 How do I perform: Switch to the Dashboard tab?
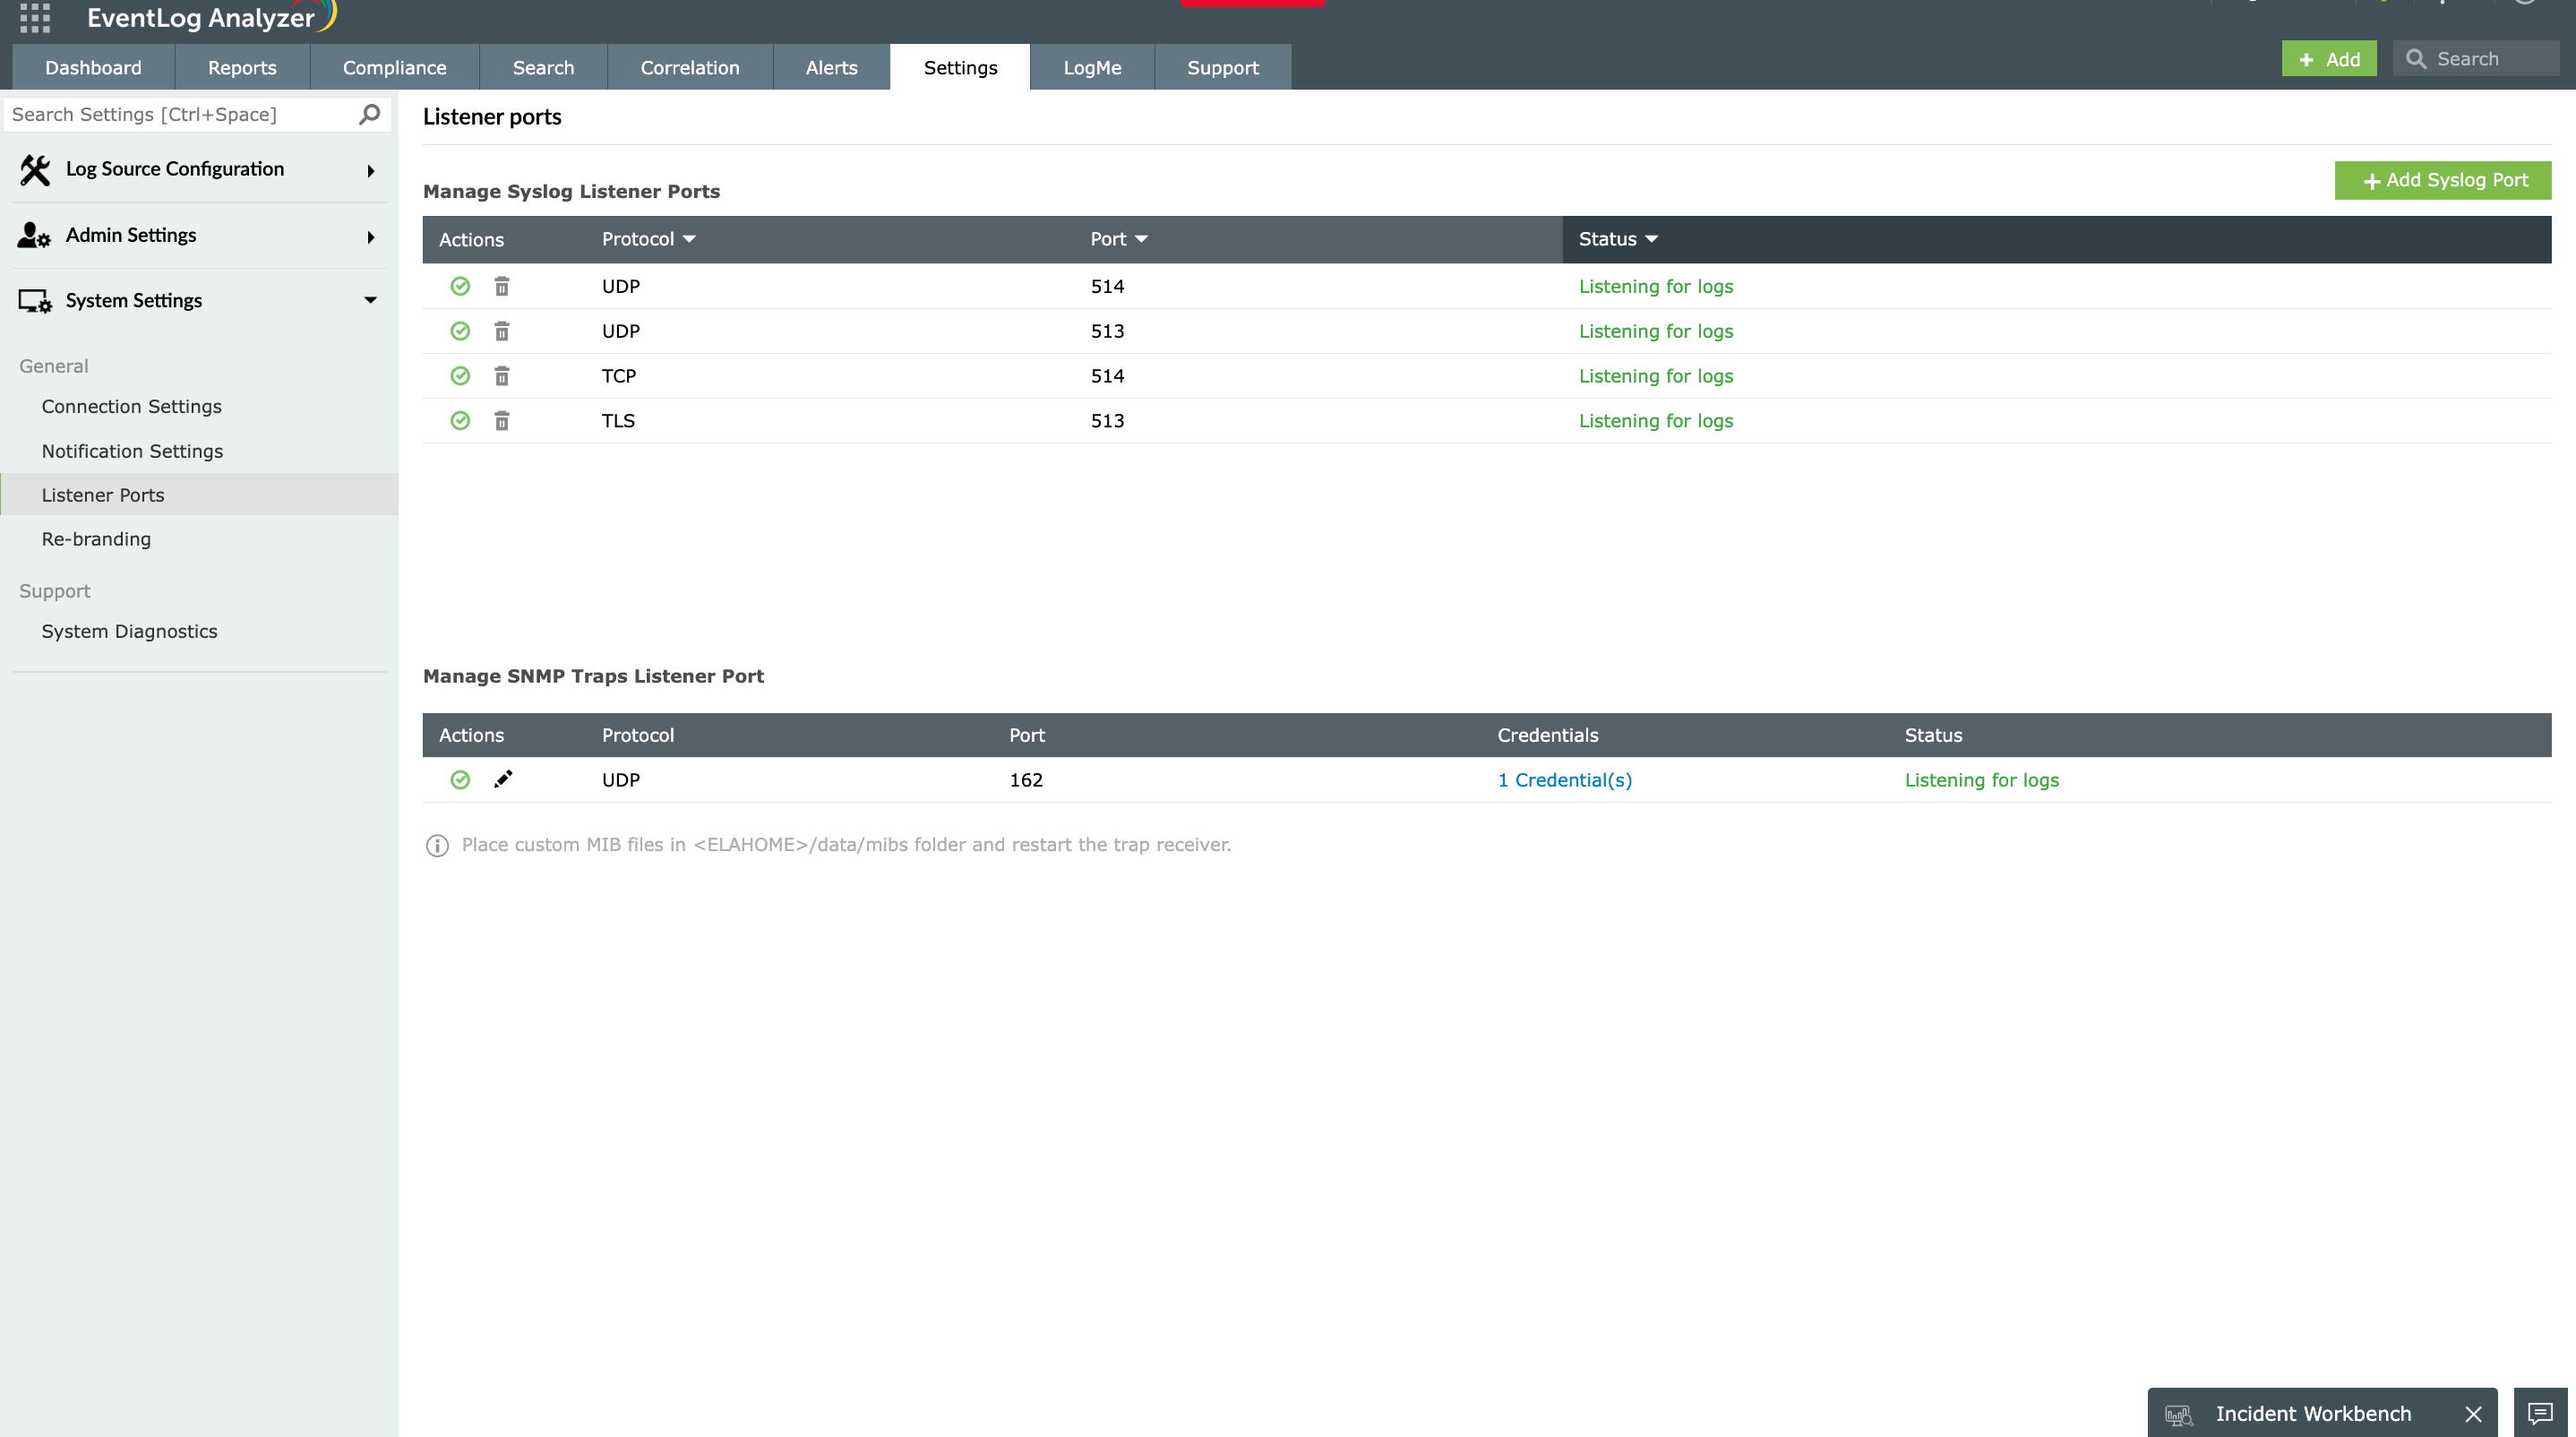coord(93,67)
